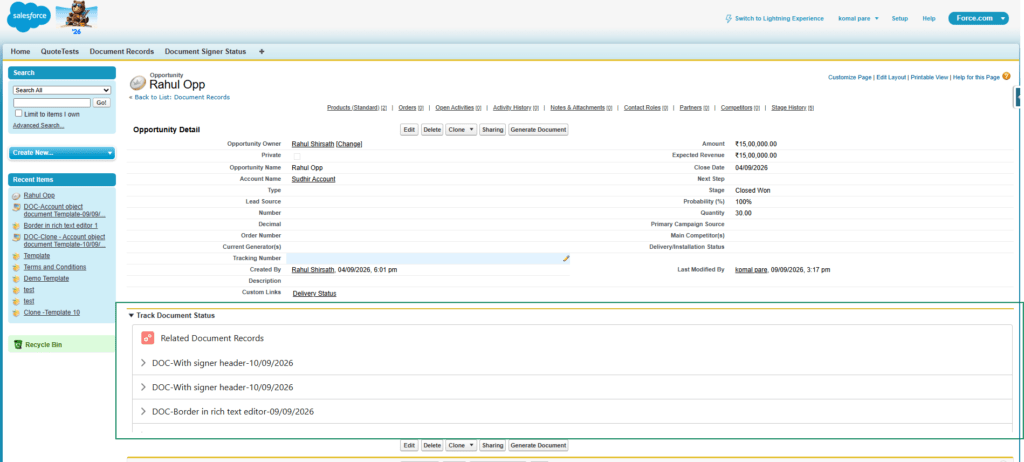
Task: Click the icon beside DOC-Clone - Account object document
Action: click(16, 237)
